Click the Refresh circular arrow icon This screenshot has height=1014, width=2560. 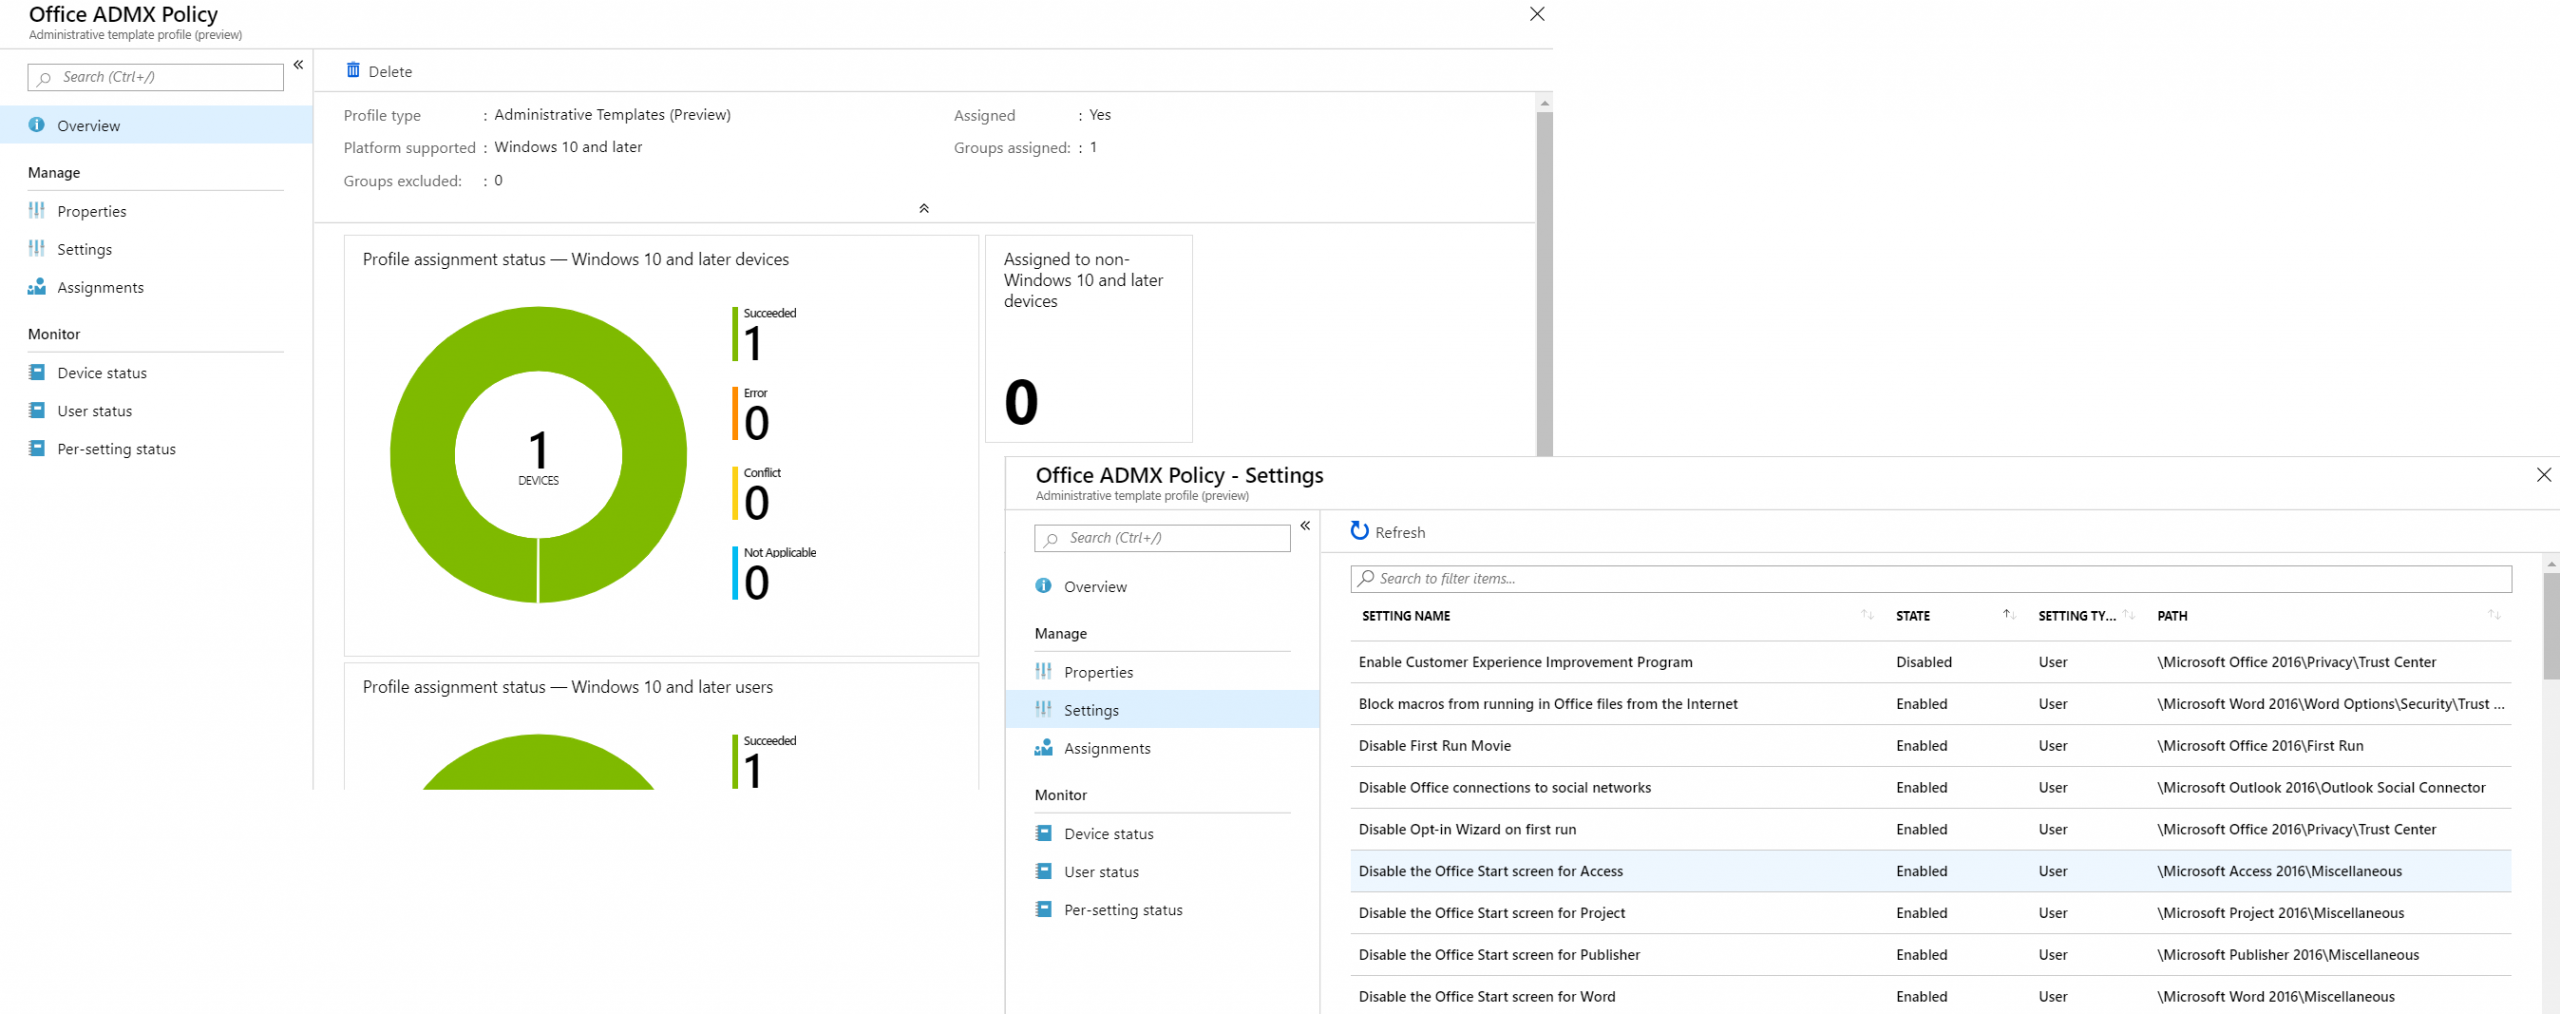click(1359, 531)
